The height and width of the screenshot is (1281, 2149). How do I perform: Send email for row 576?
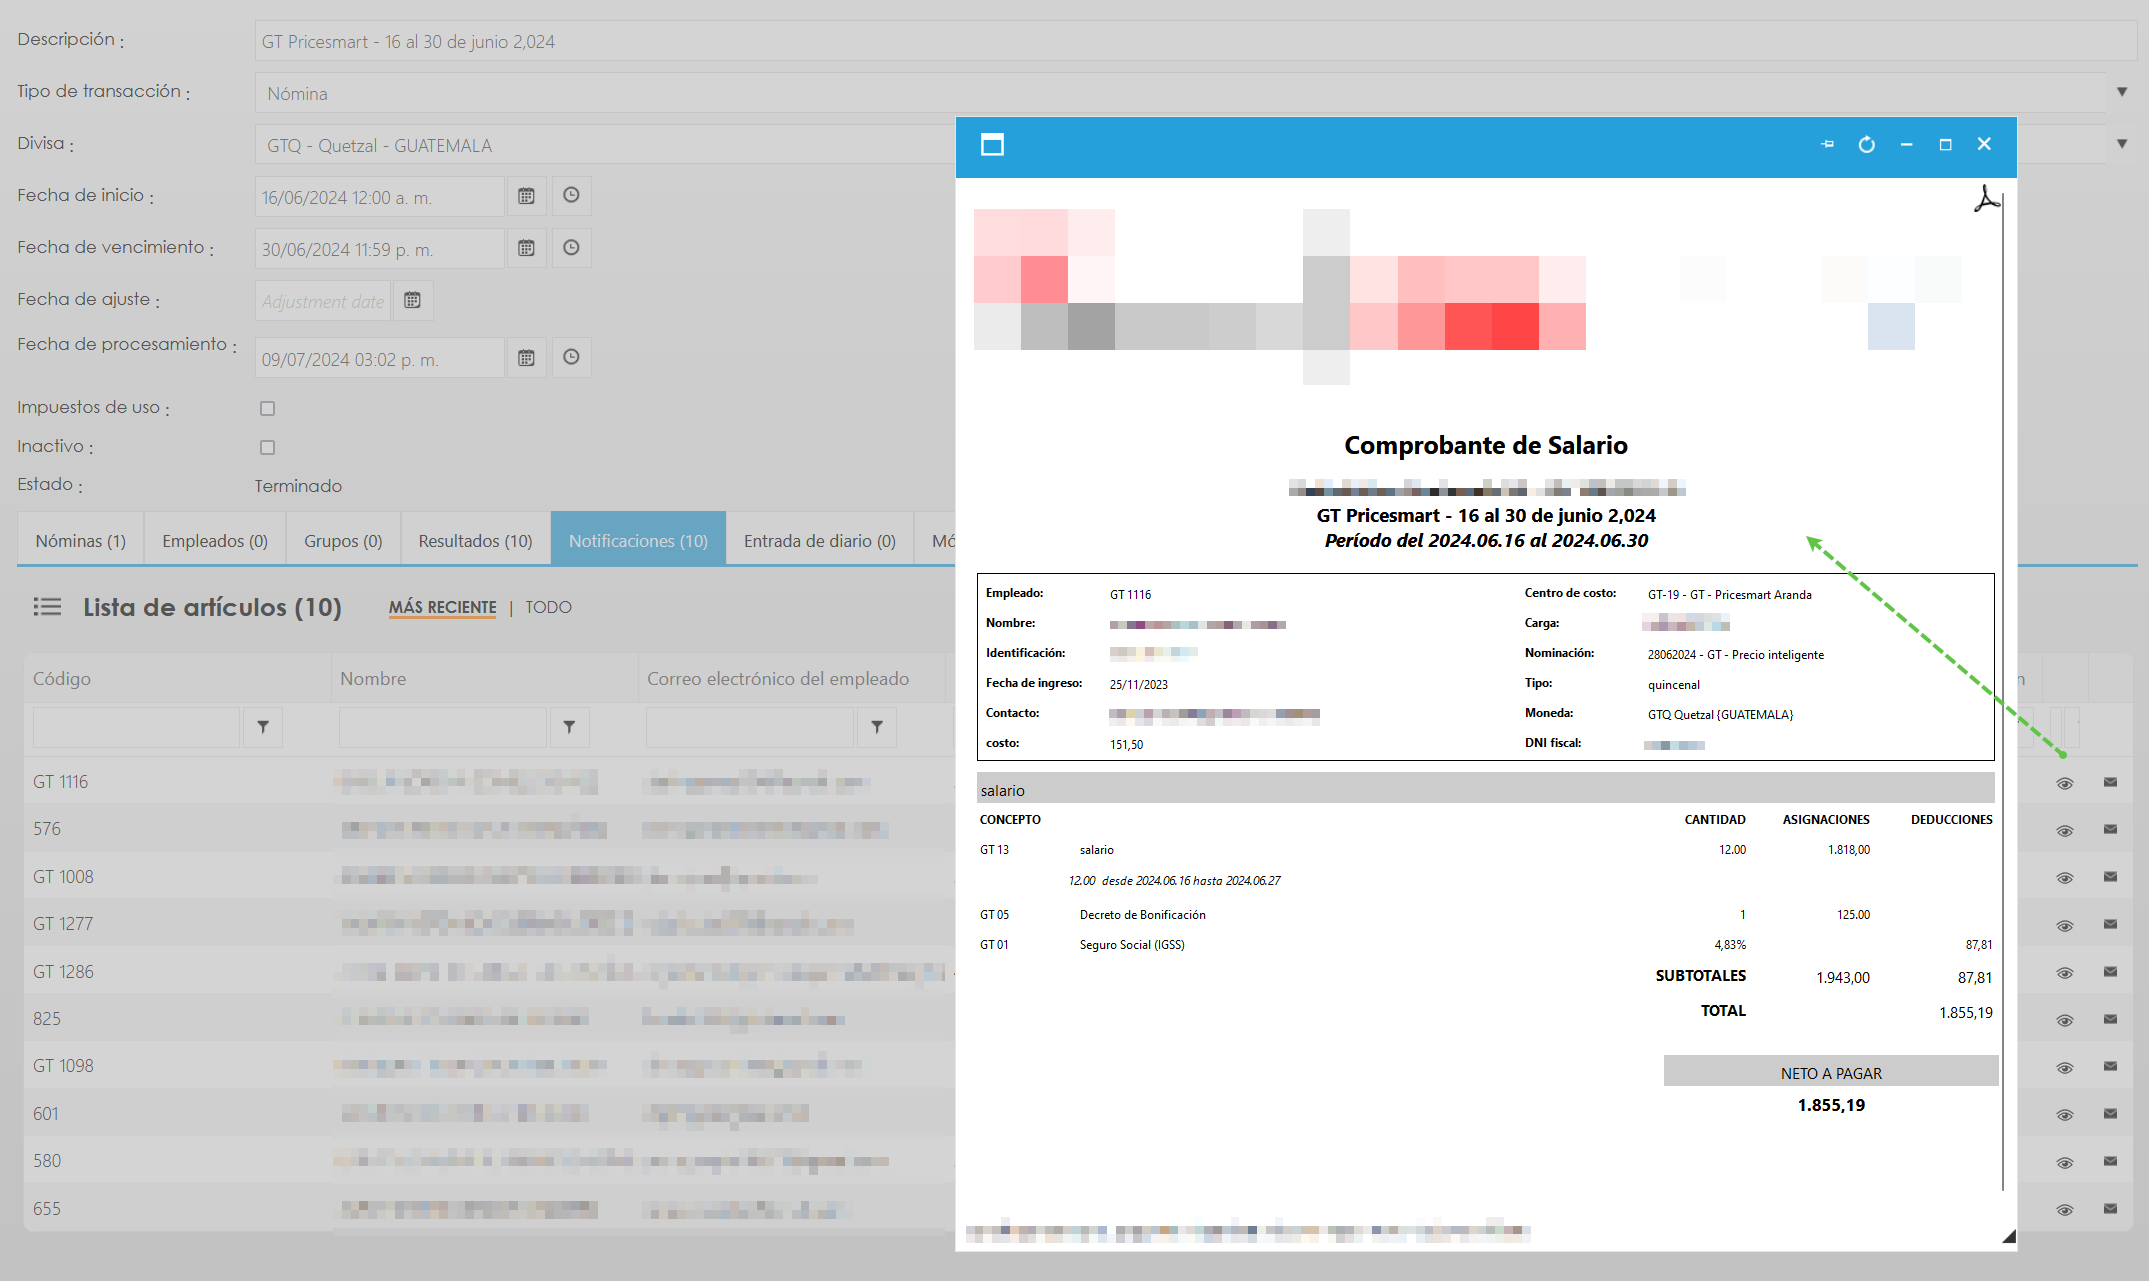(x=2110, y=829)
